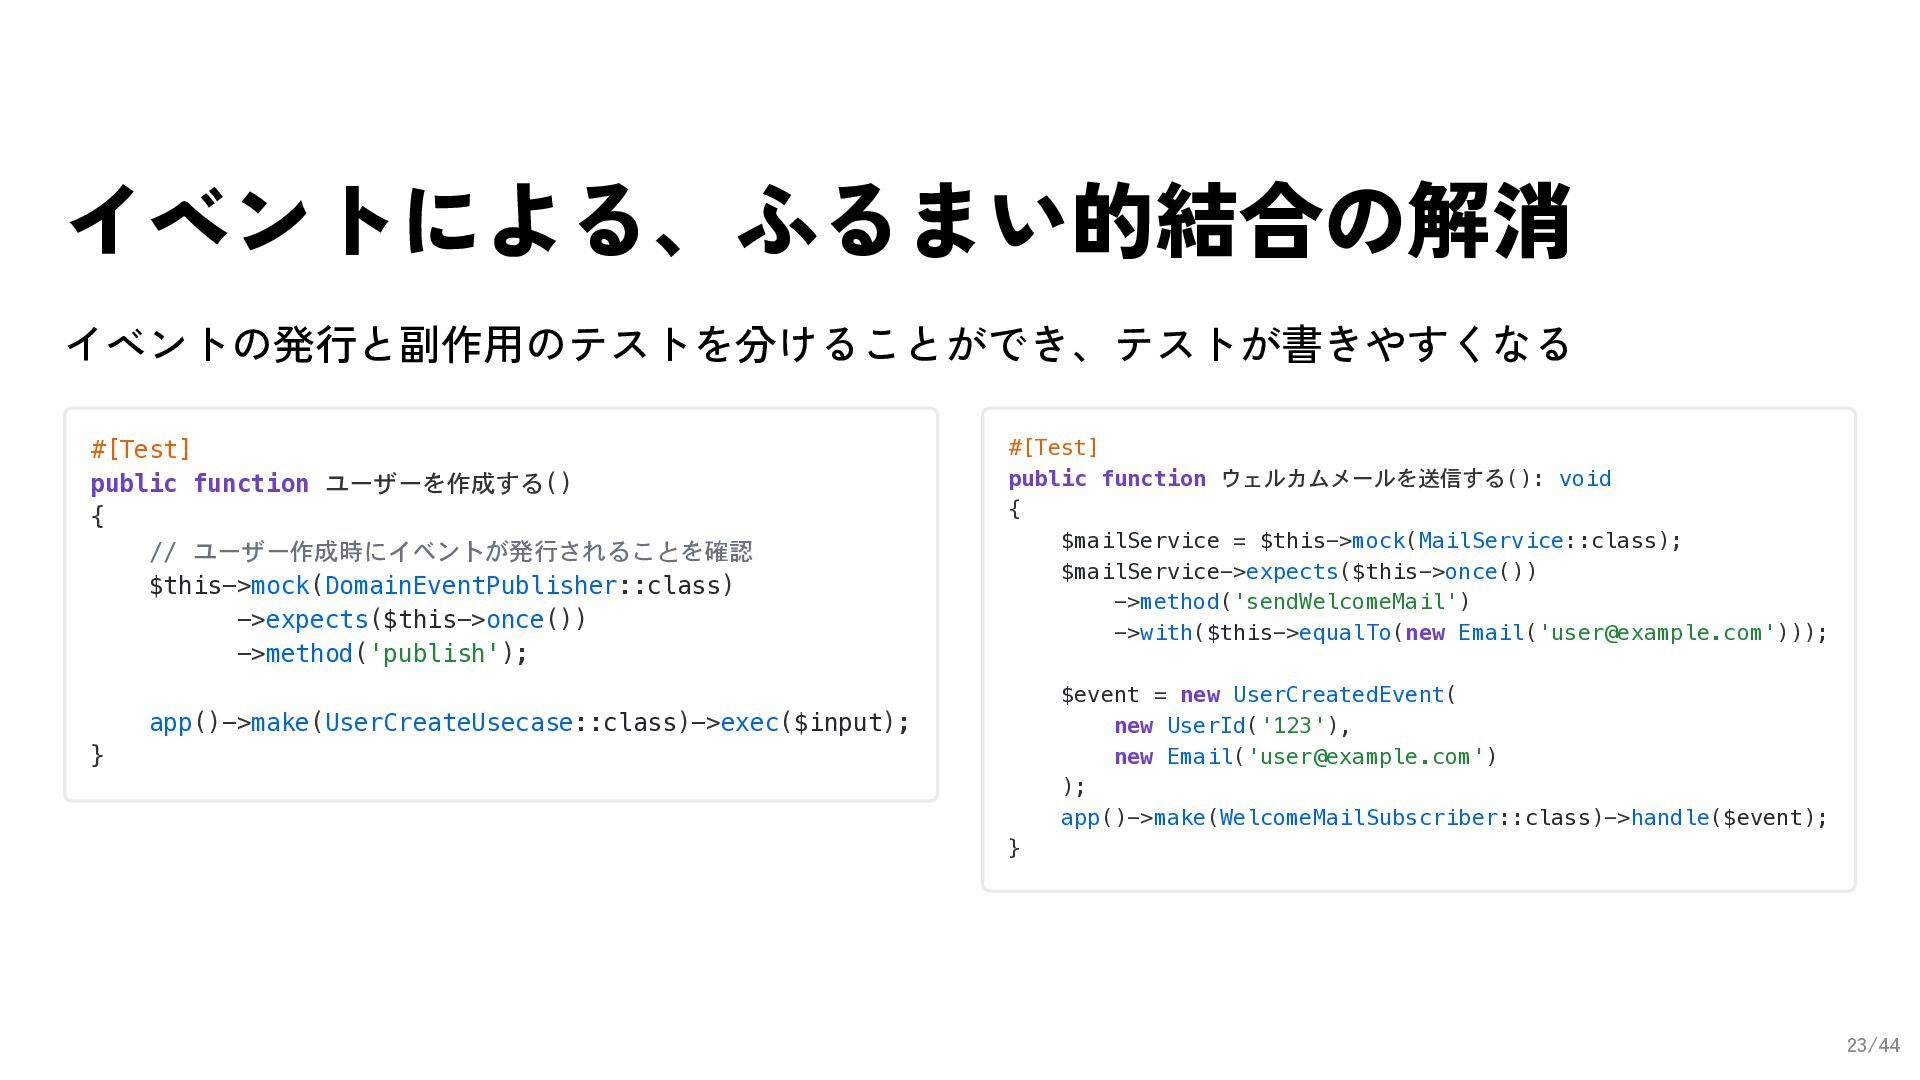Click the gray comment line in left code
Viewport: 1920px width, 1080px height.
(450, 551)
